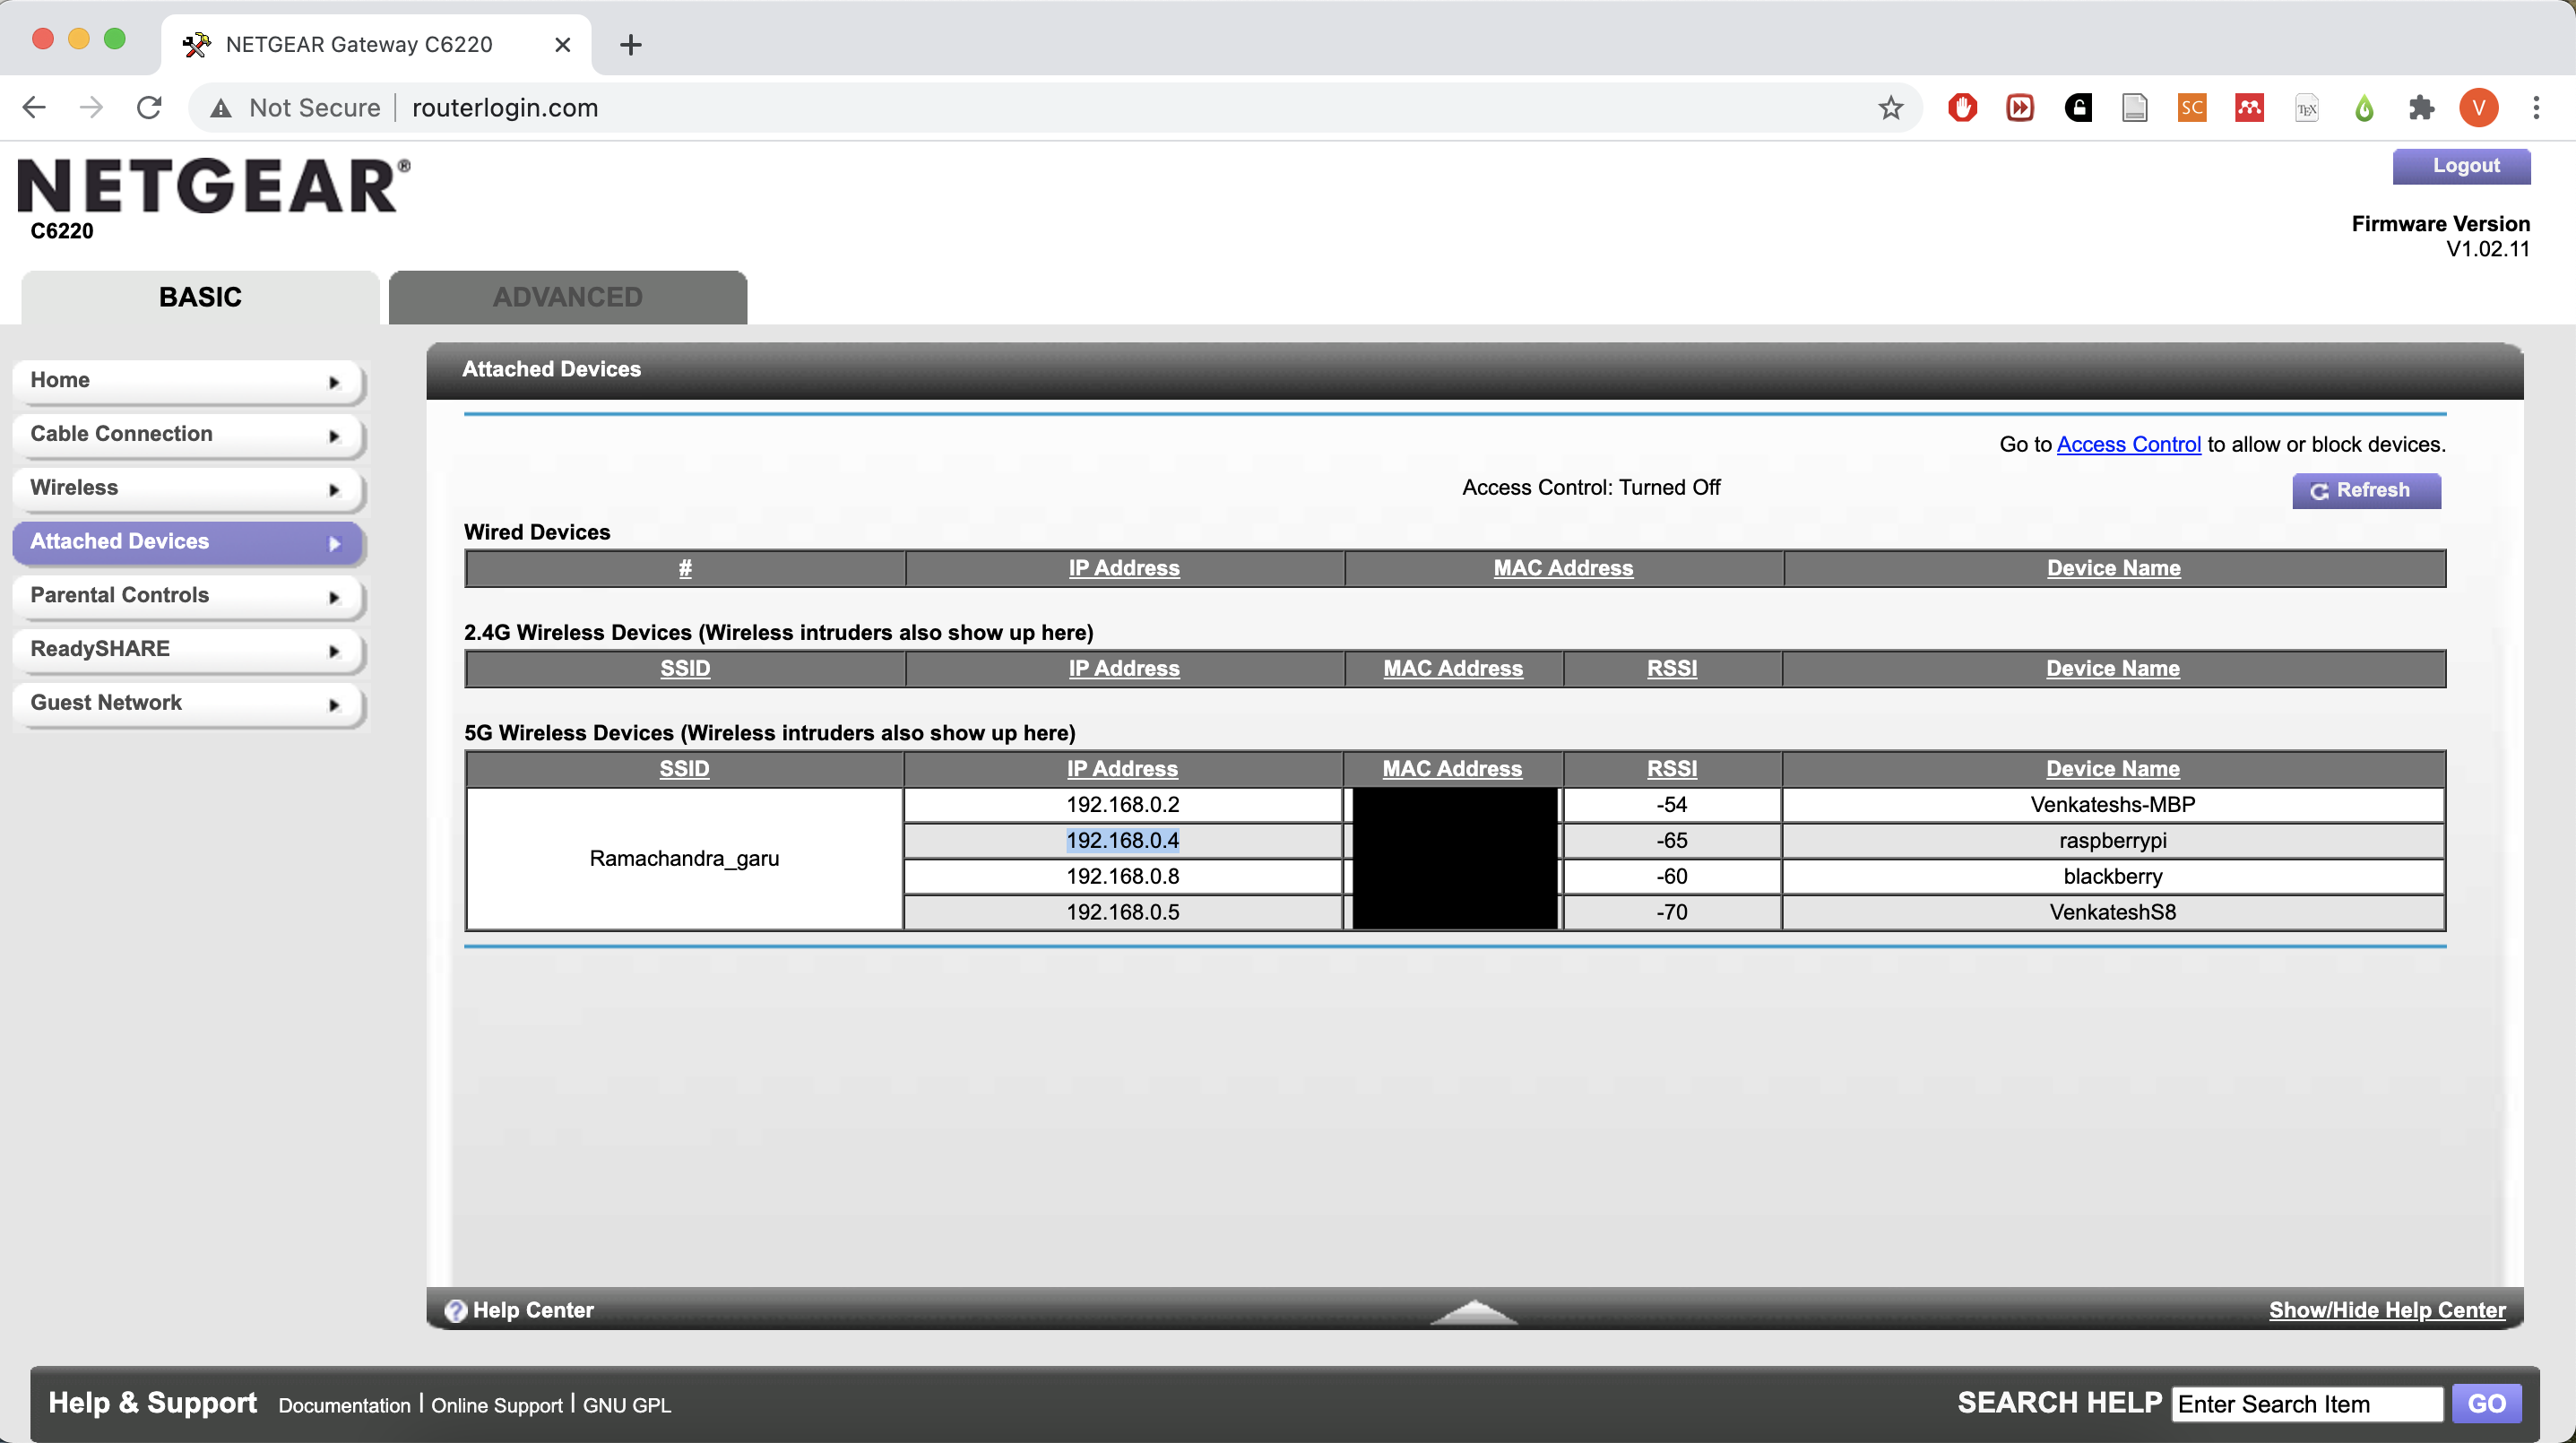This screenshot has height=1443, width=2576.
Task: Open the black padlock extension icon
Action: point(2078,108)
